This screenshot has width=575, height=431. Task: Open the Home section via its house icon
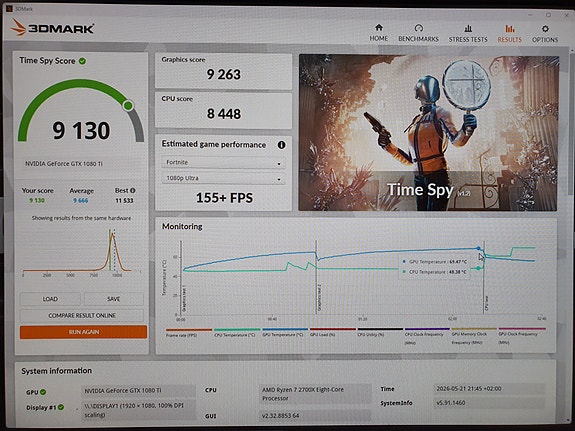click(x=379, y=28)
